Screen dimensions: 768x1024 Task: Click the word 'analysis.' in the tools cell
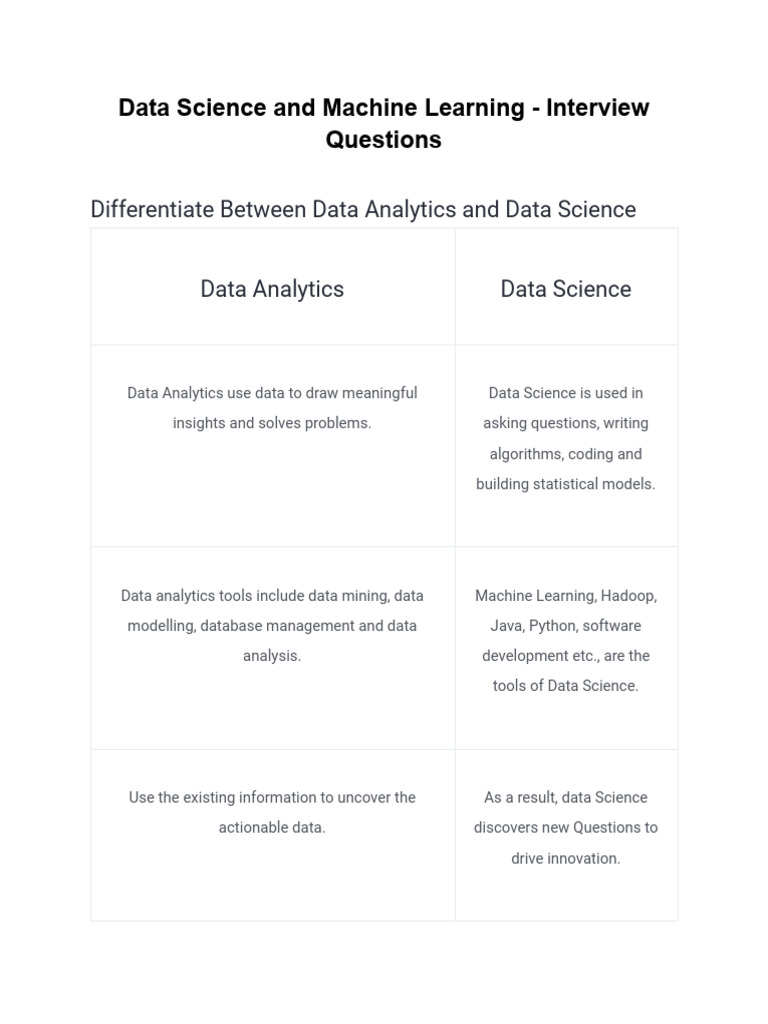pyautogui.click(x=272, y=656)
